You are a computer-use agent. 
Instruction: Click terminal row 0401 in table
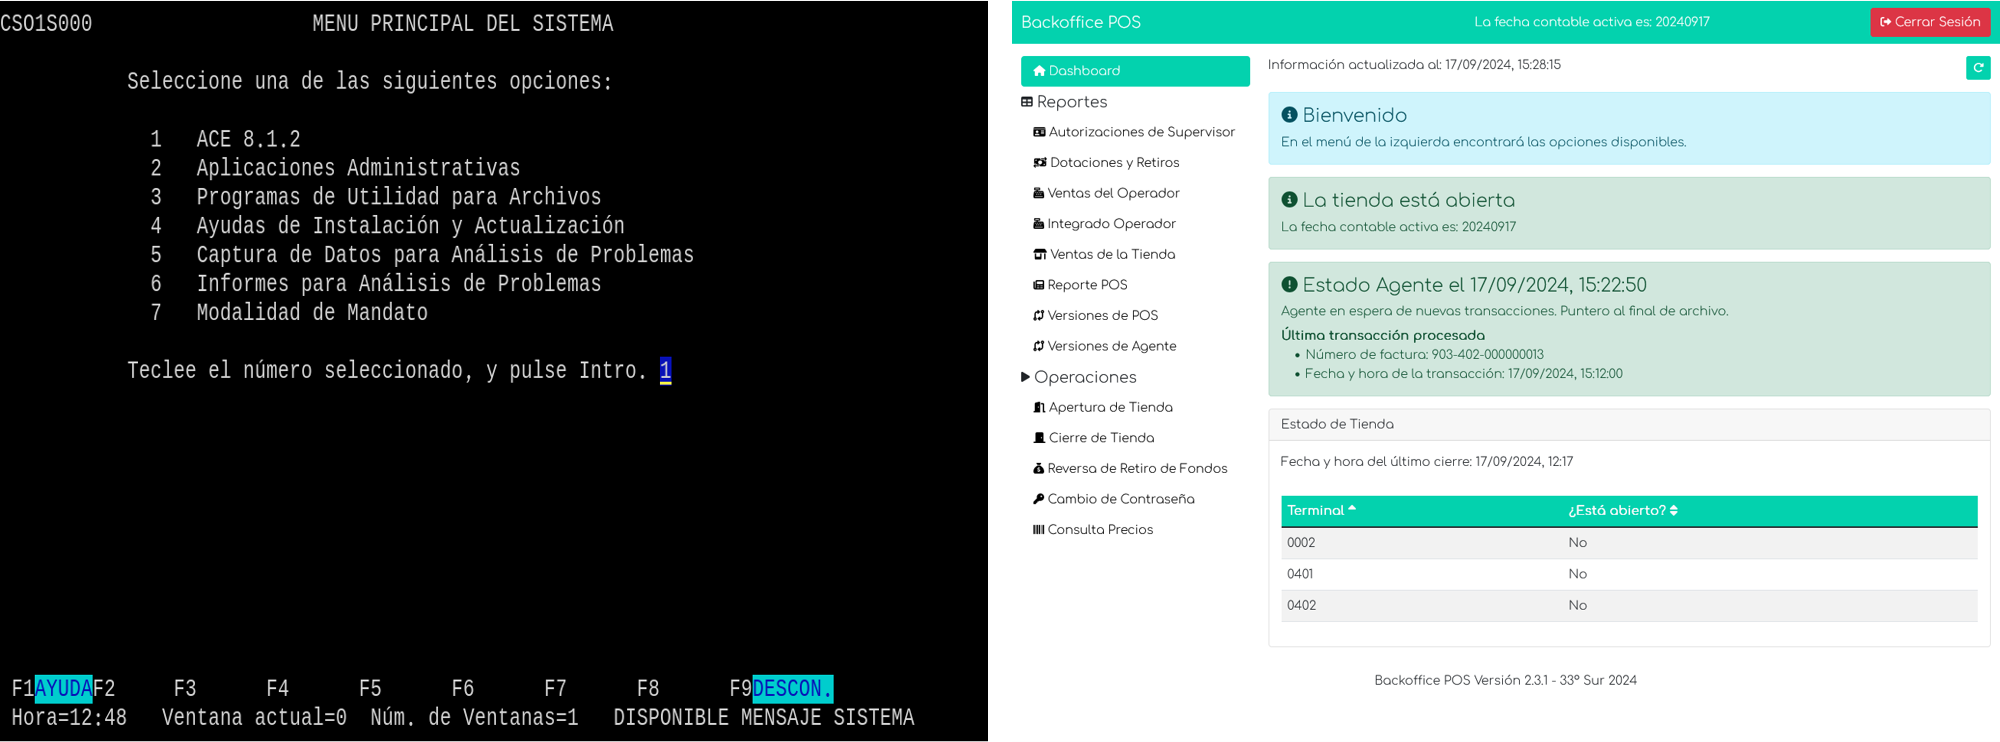click(1629, 574)
